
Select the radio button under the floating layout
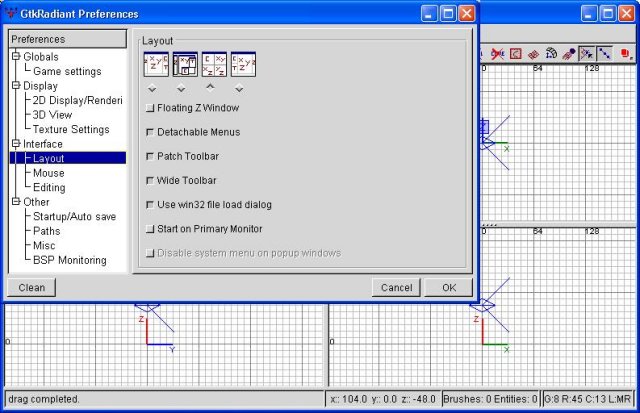[181, 88]
